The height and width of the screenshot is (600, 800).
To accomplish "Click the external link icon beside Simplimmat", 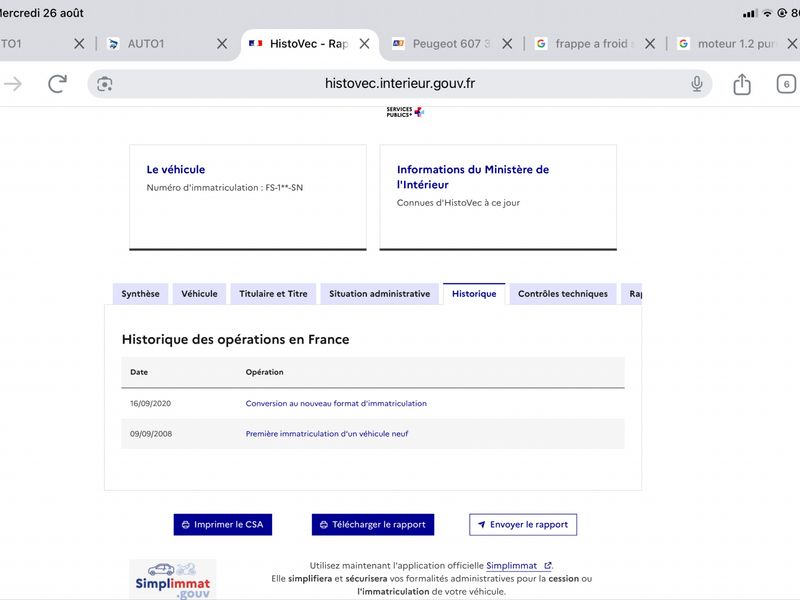I will click(x=547, y=565).
